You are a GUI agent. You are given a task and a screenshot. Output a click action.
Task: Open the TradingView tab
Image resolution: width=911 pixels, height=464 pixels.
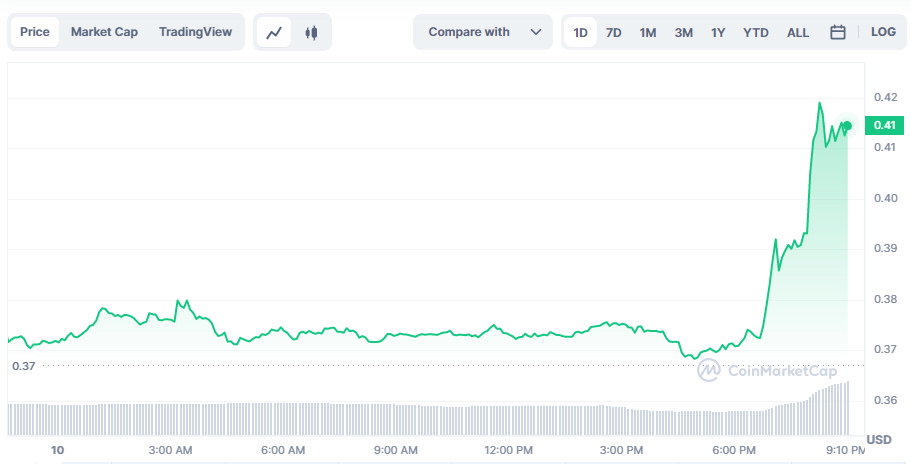click(195, 32)
